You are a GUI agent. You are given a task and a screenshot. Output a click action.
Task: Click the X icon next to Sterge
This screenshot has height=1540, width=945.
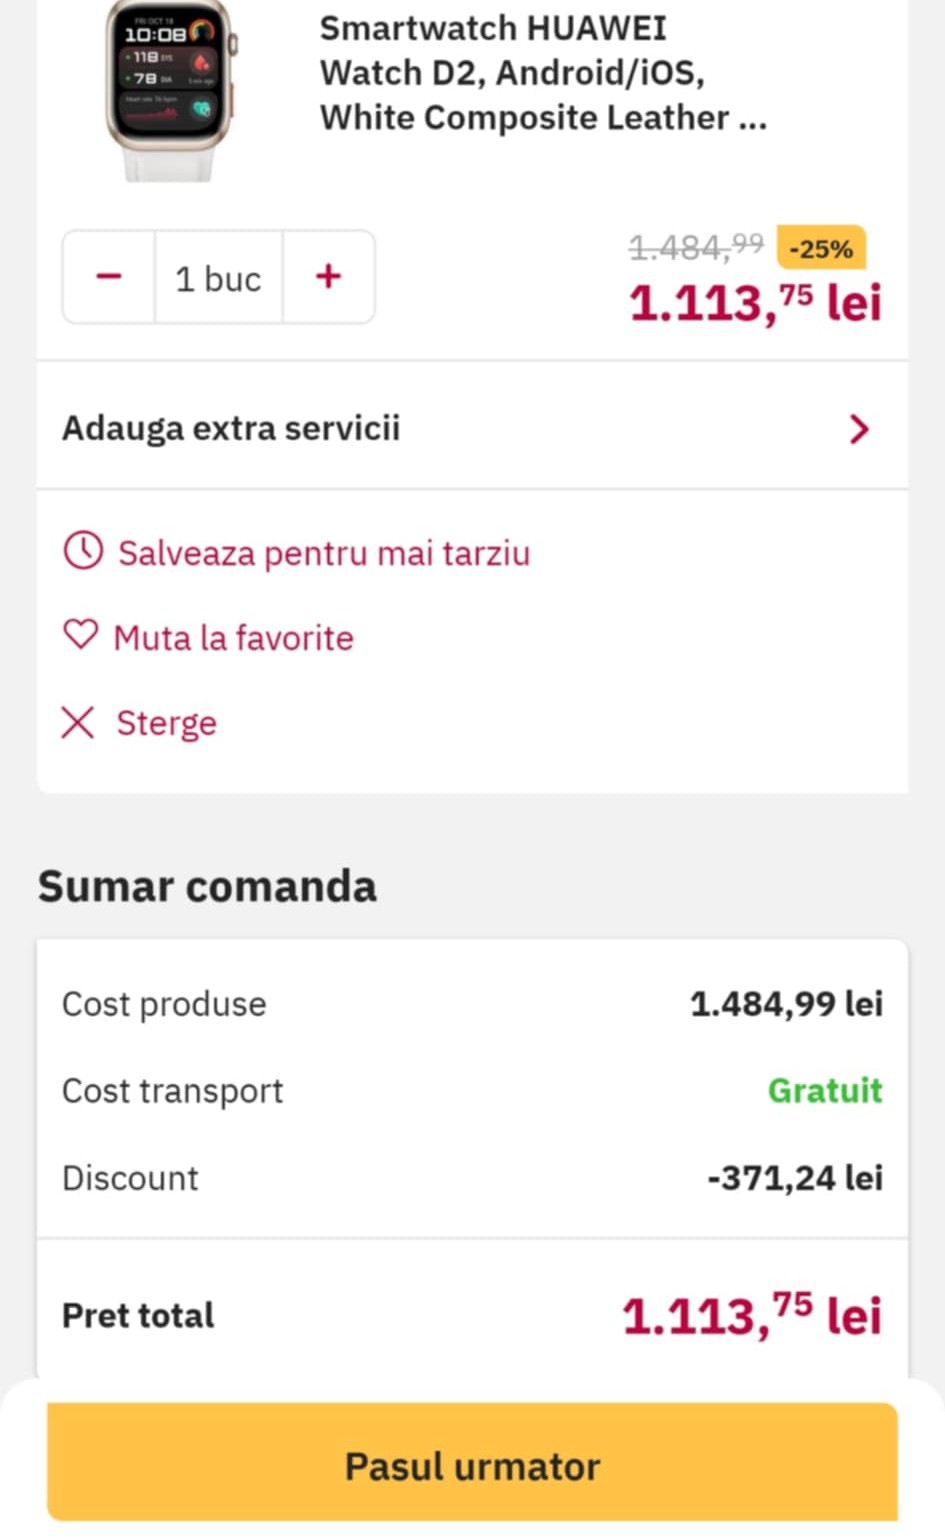(78, 722)
